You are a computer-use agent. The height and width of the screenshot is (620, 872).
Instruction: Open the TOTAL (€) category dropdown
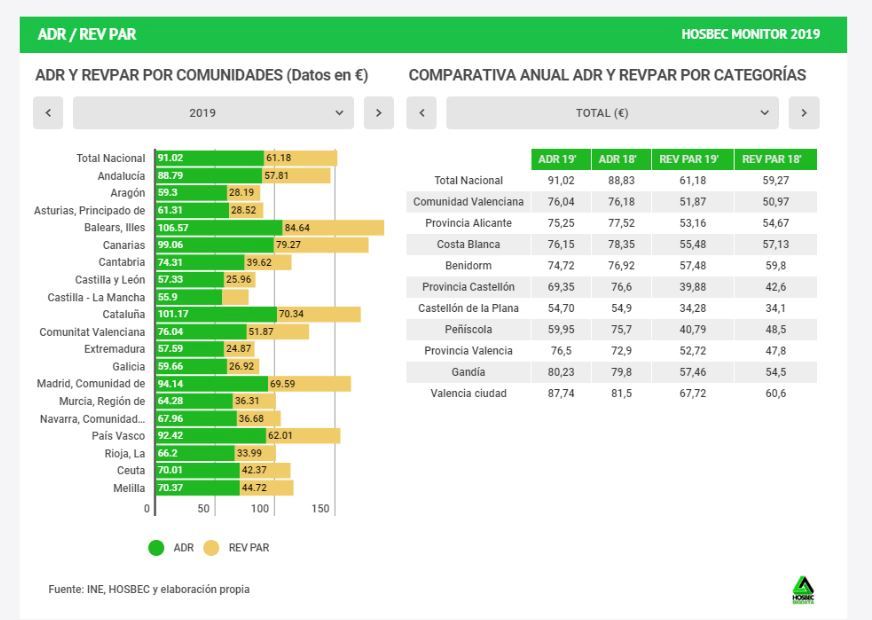[612, 113]
